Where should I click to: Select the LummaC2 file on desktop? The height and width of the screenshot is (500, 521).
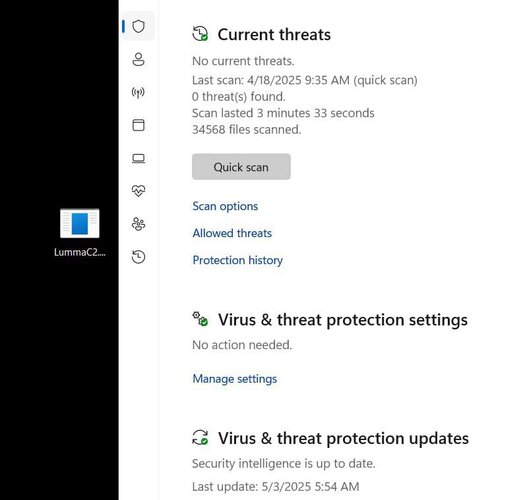tap(80, 232)
